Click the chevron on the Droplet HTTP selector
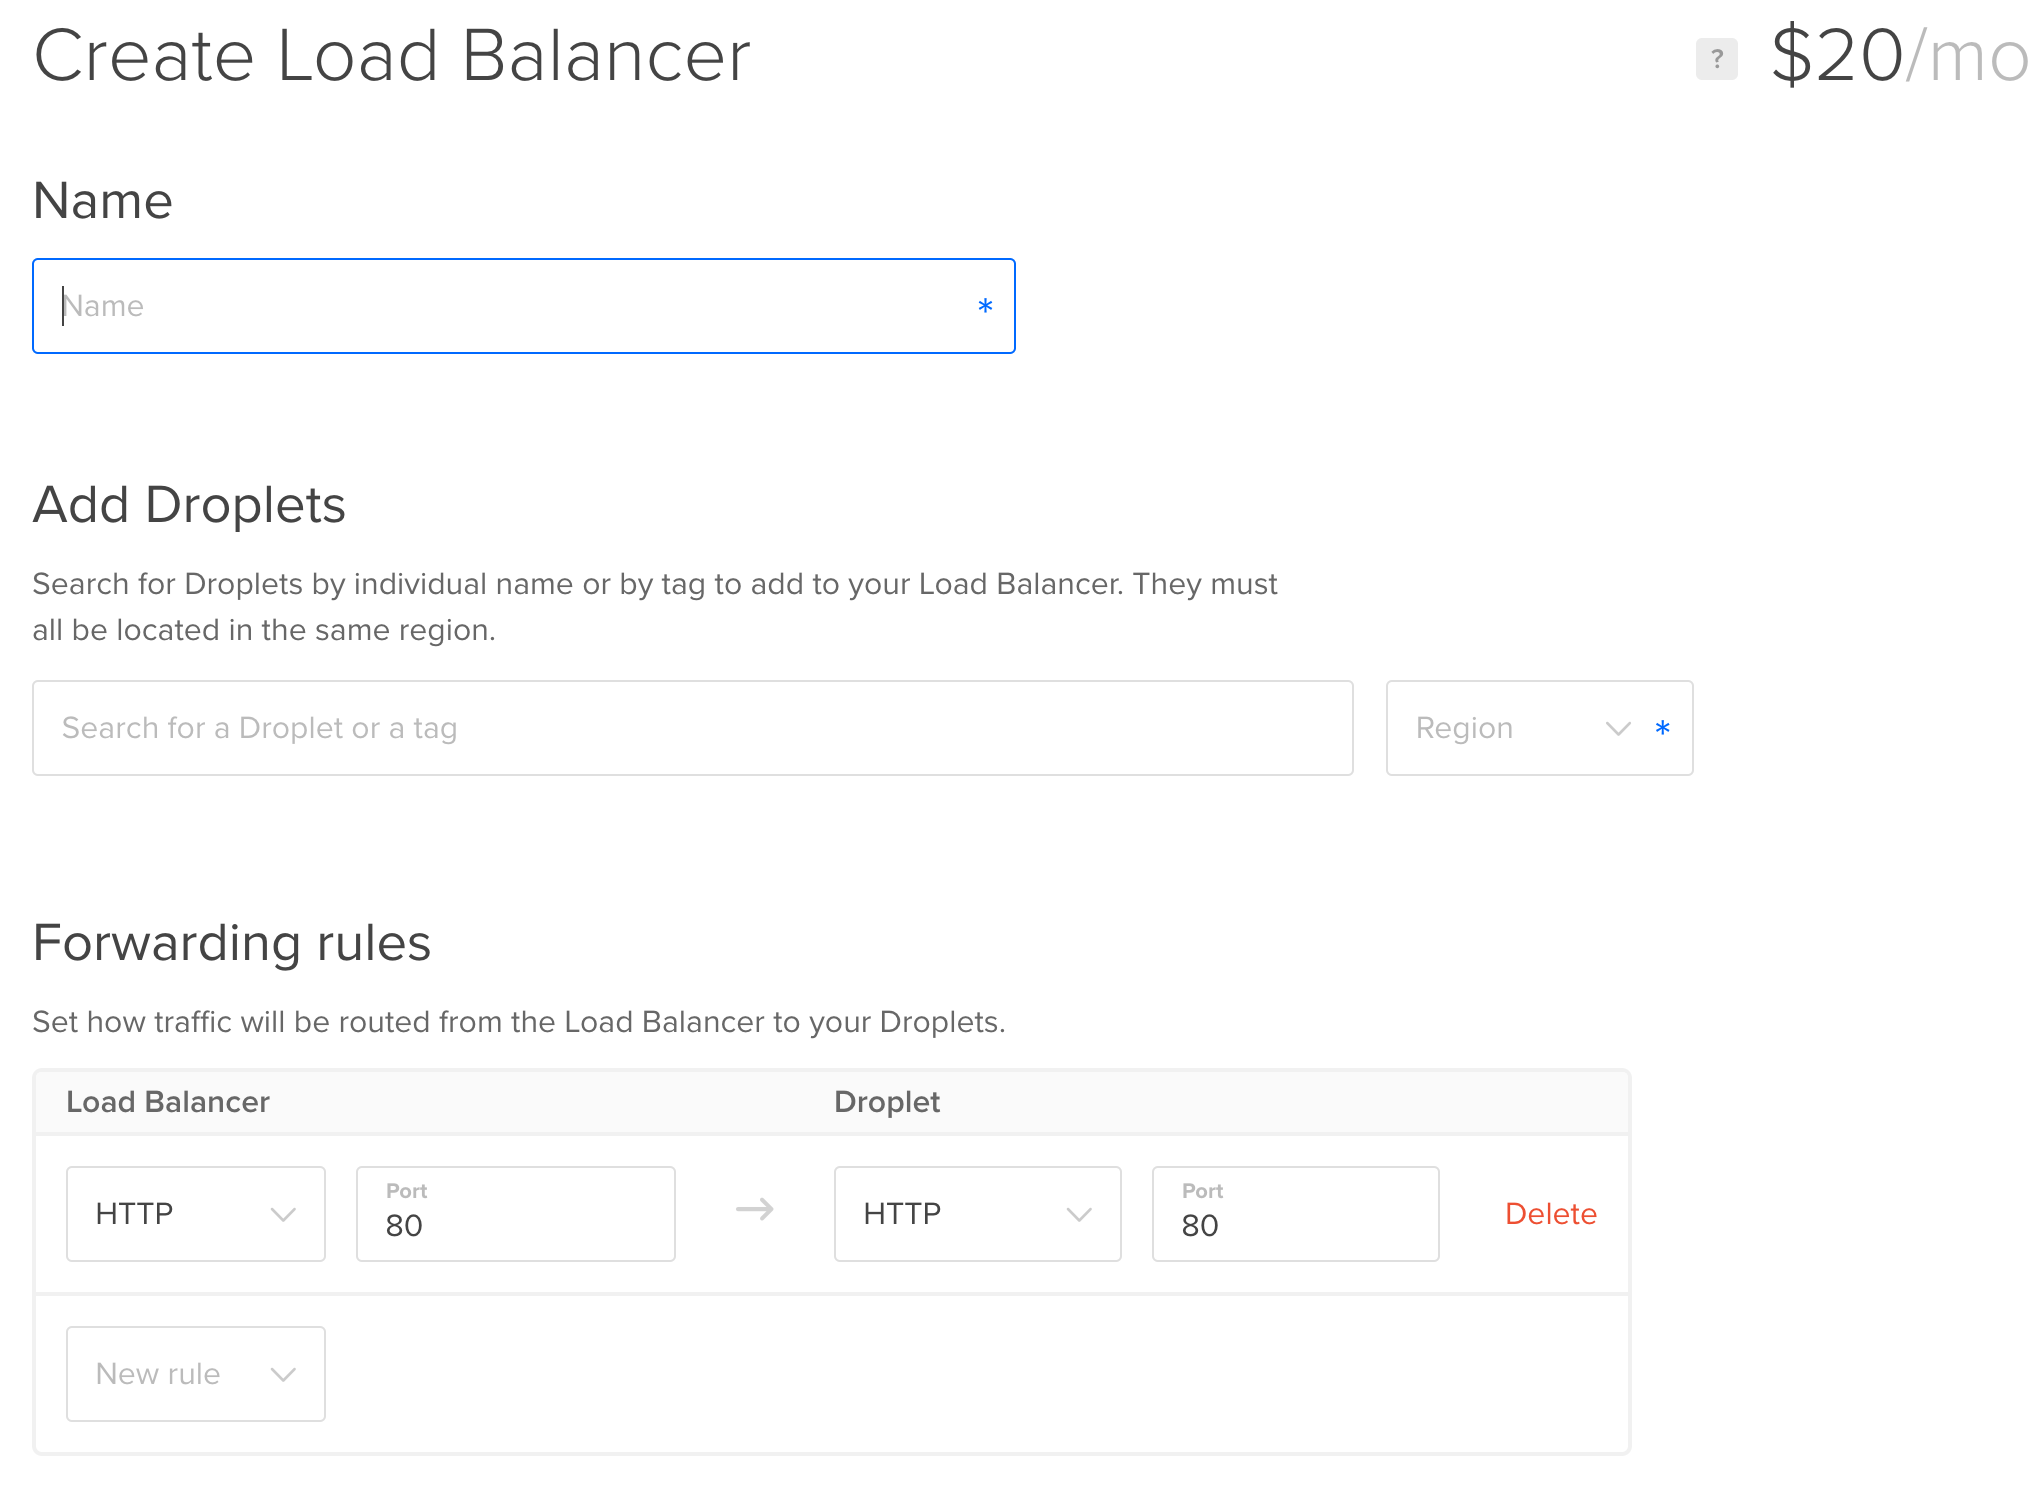2042x1498 pixels. click(x=1081, y=1213)
